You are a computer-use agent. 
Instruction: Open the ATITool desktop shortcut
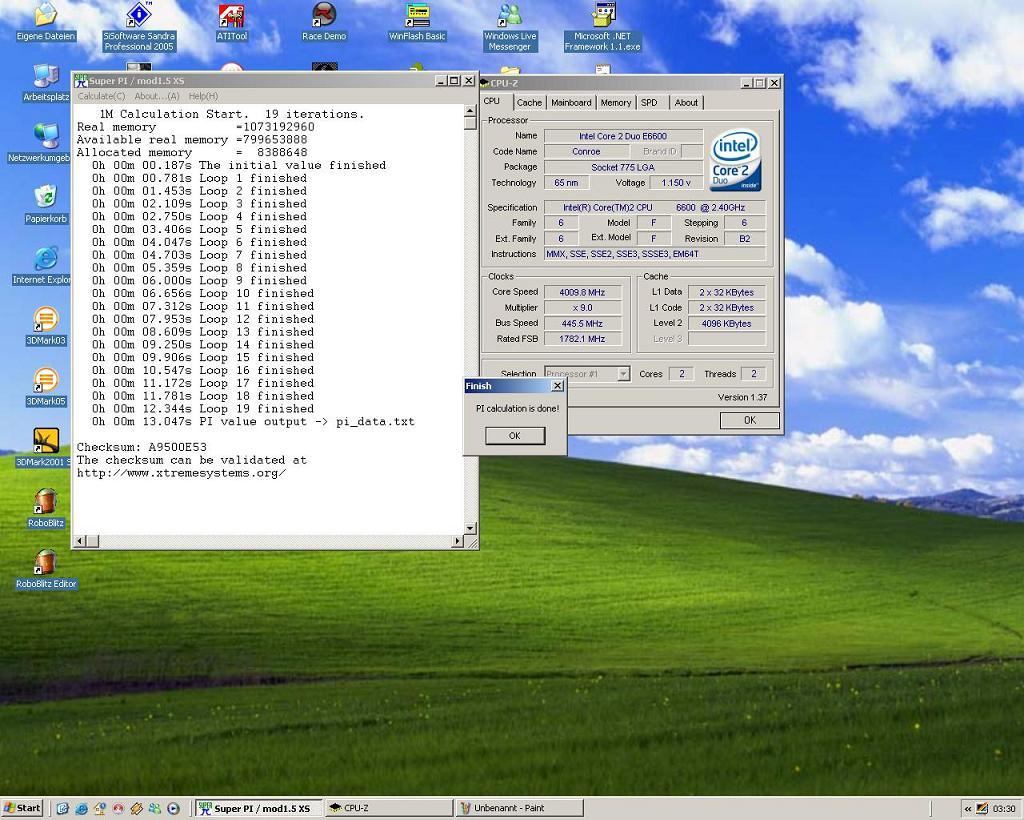231,20
